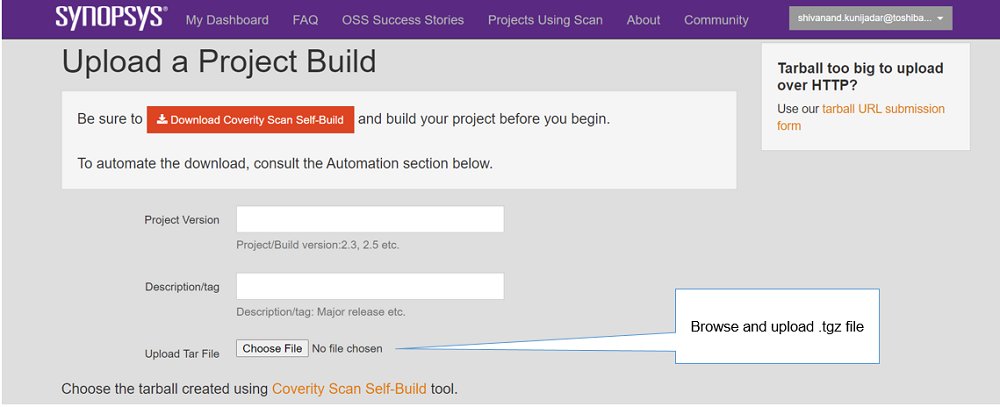1000x407 pixels.
Task: Open the Coverity Scan Self-Build link
Action: tap(349, 388)
